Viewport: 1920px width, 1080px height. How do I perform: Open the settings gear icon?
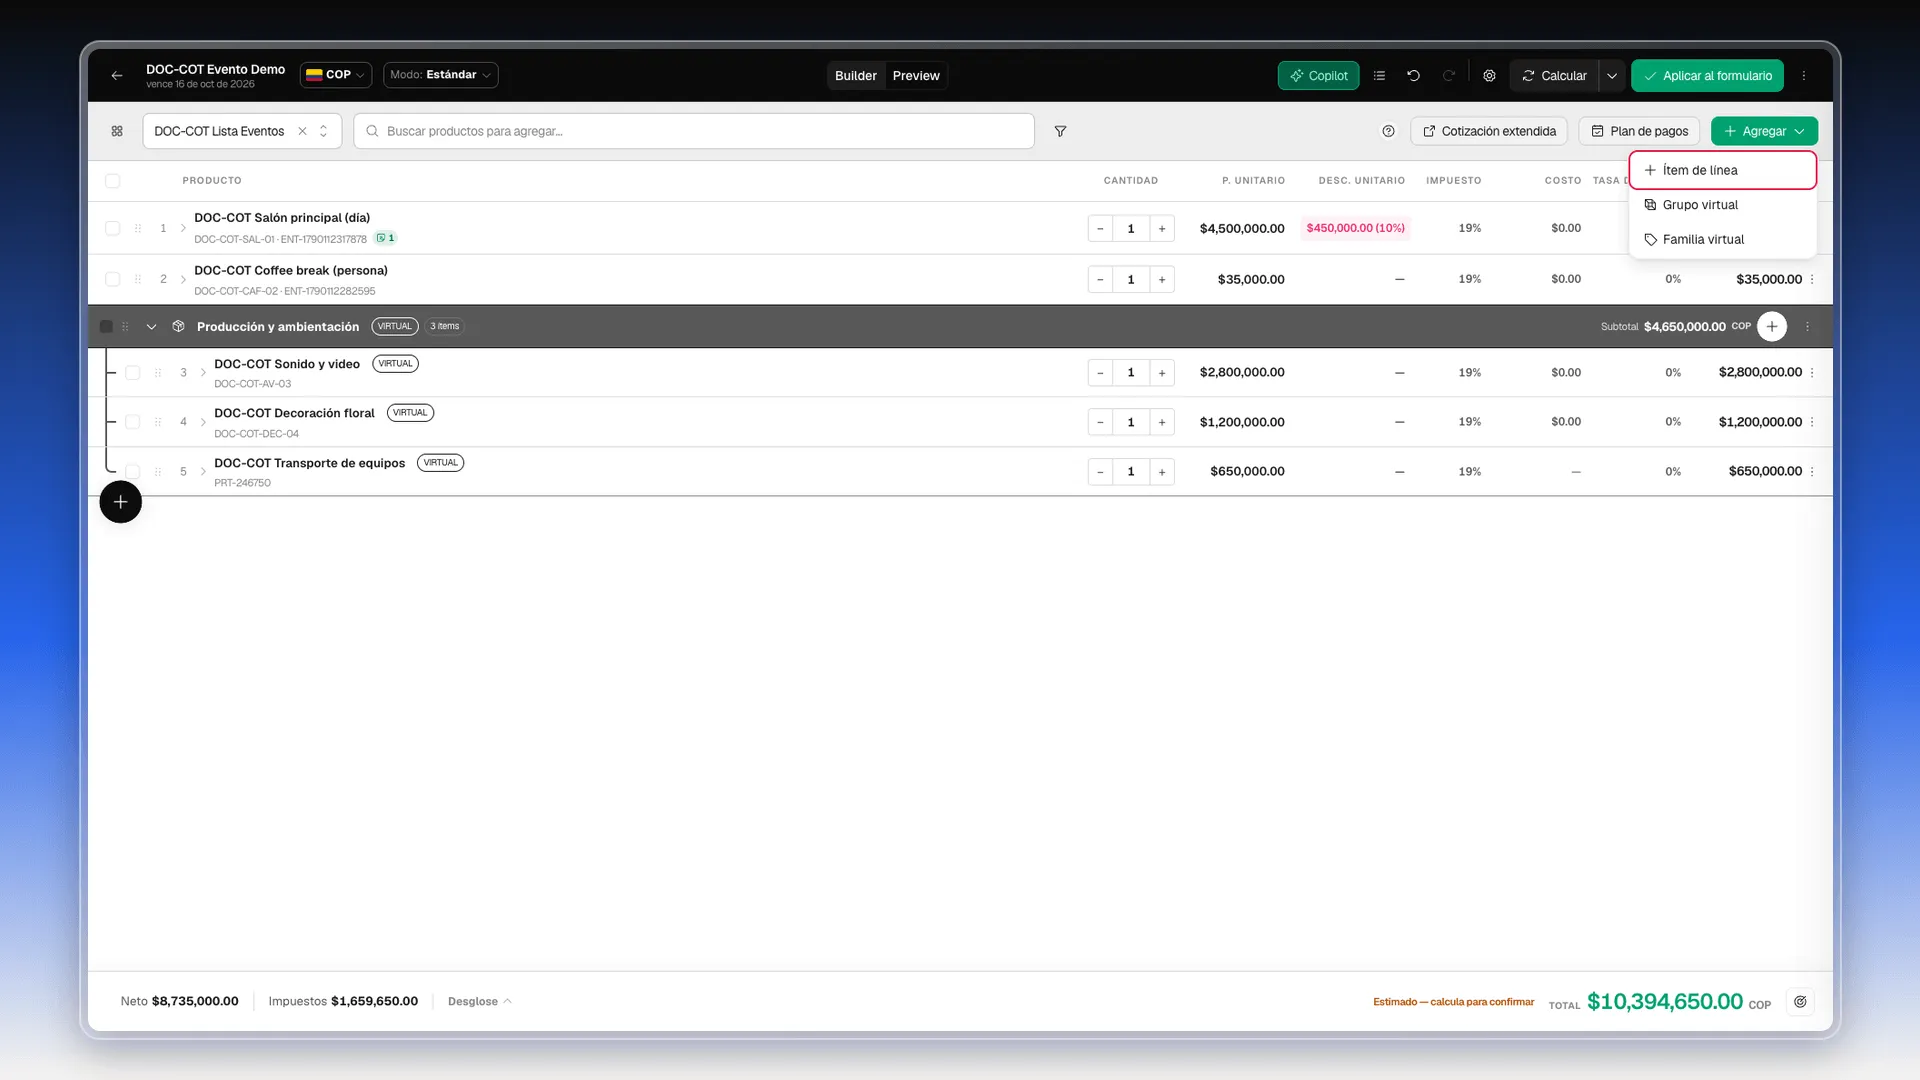tap(1490, 76)
